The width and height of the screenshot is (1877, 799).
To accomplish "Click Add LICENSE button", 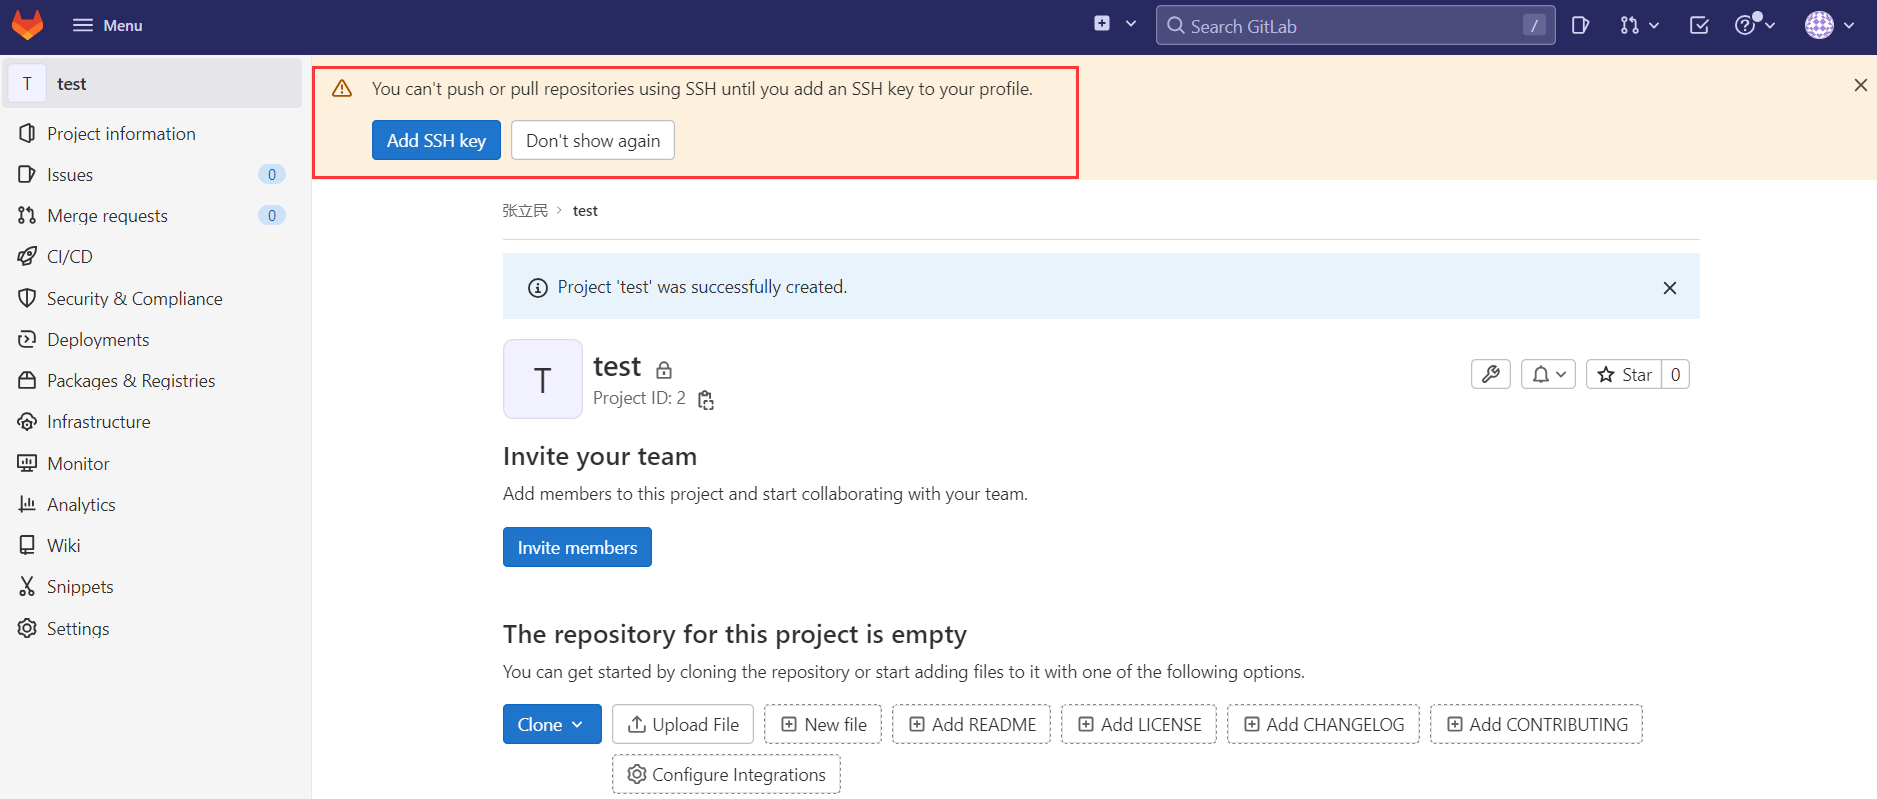I will tap(1139, 724).
